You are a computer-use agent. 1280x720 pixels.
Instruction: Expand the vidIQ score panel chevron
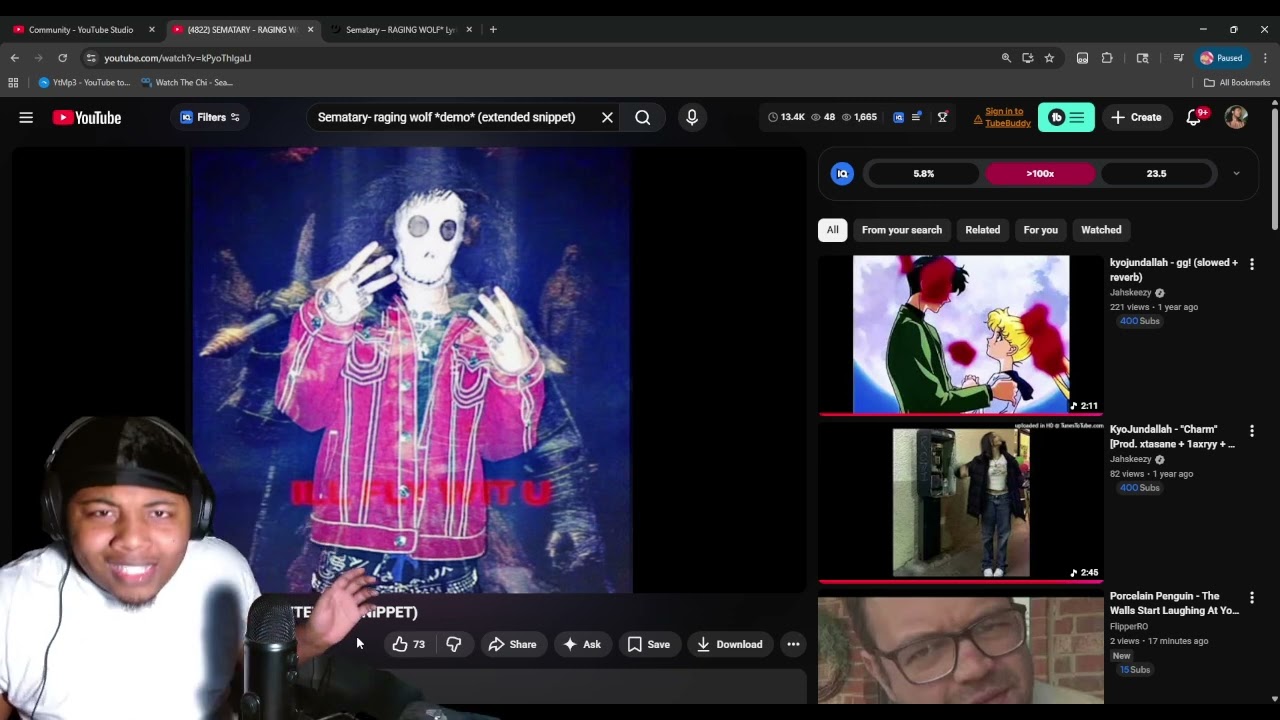(x=1236, y=173)
